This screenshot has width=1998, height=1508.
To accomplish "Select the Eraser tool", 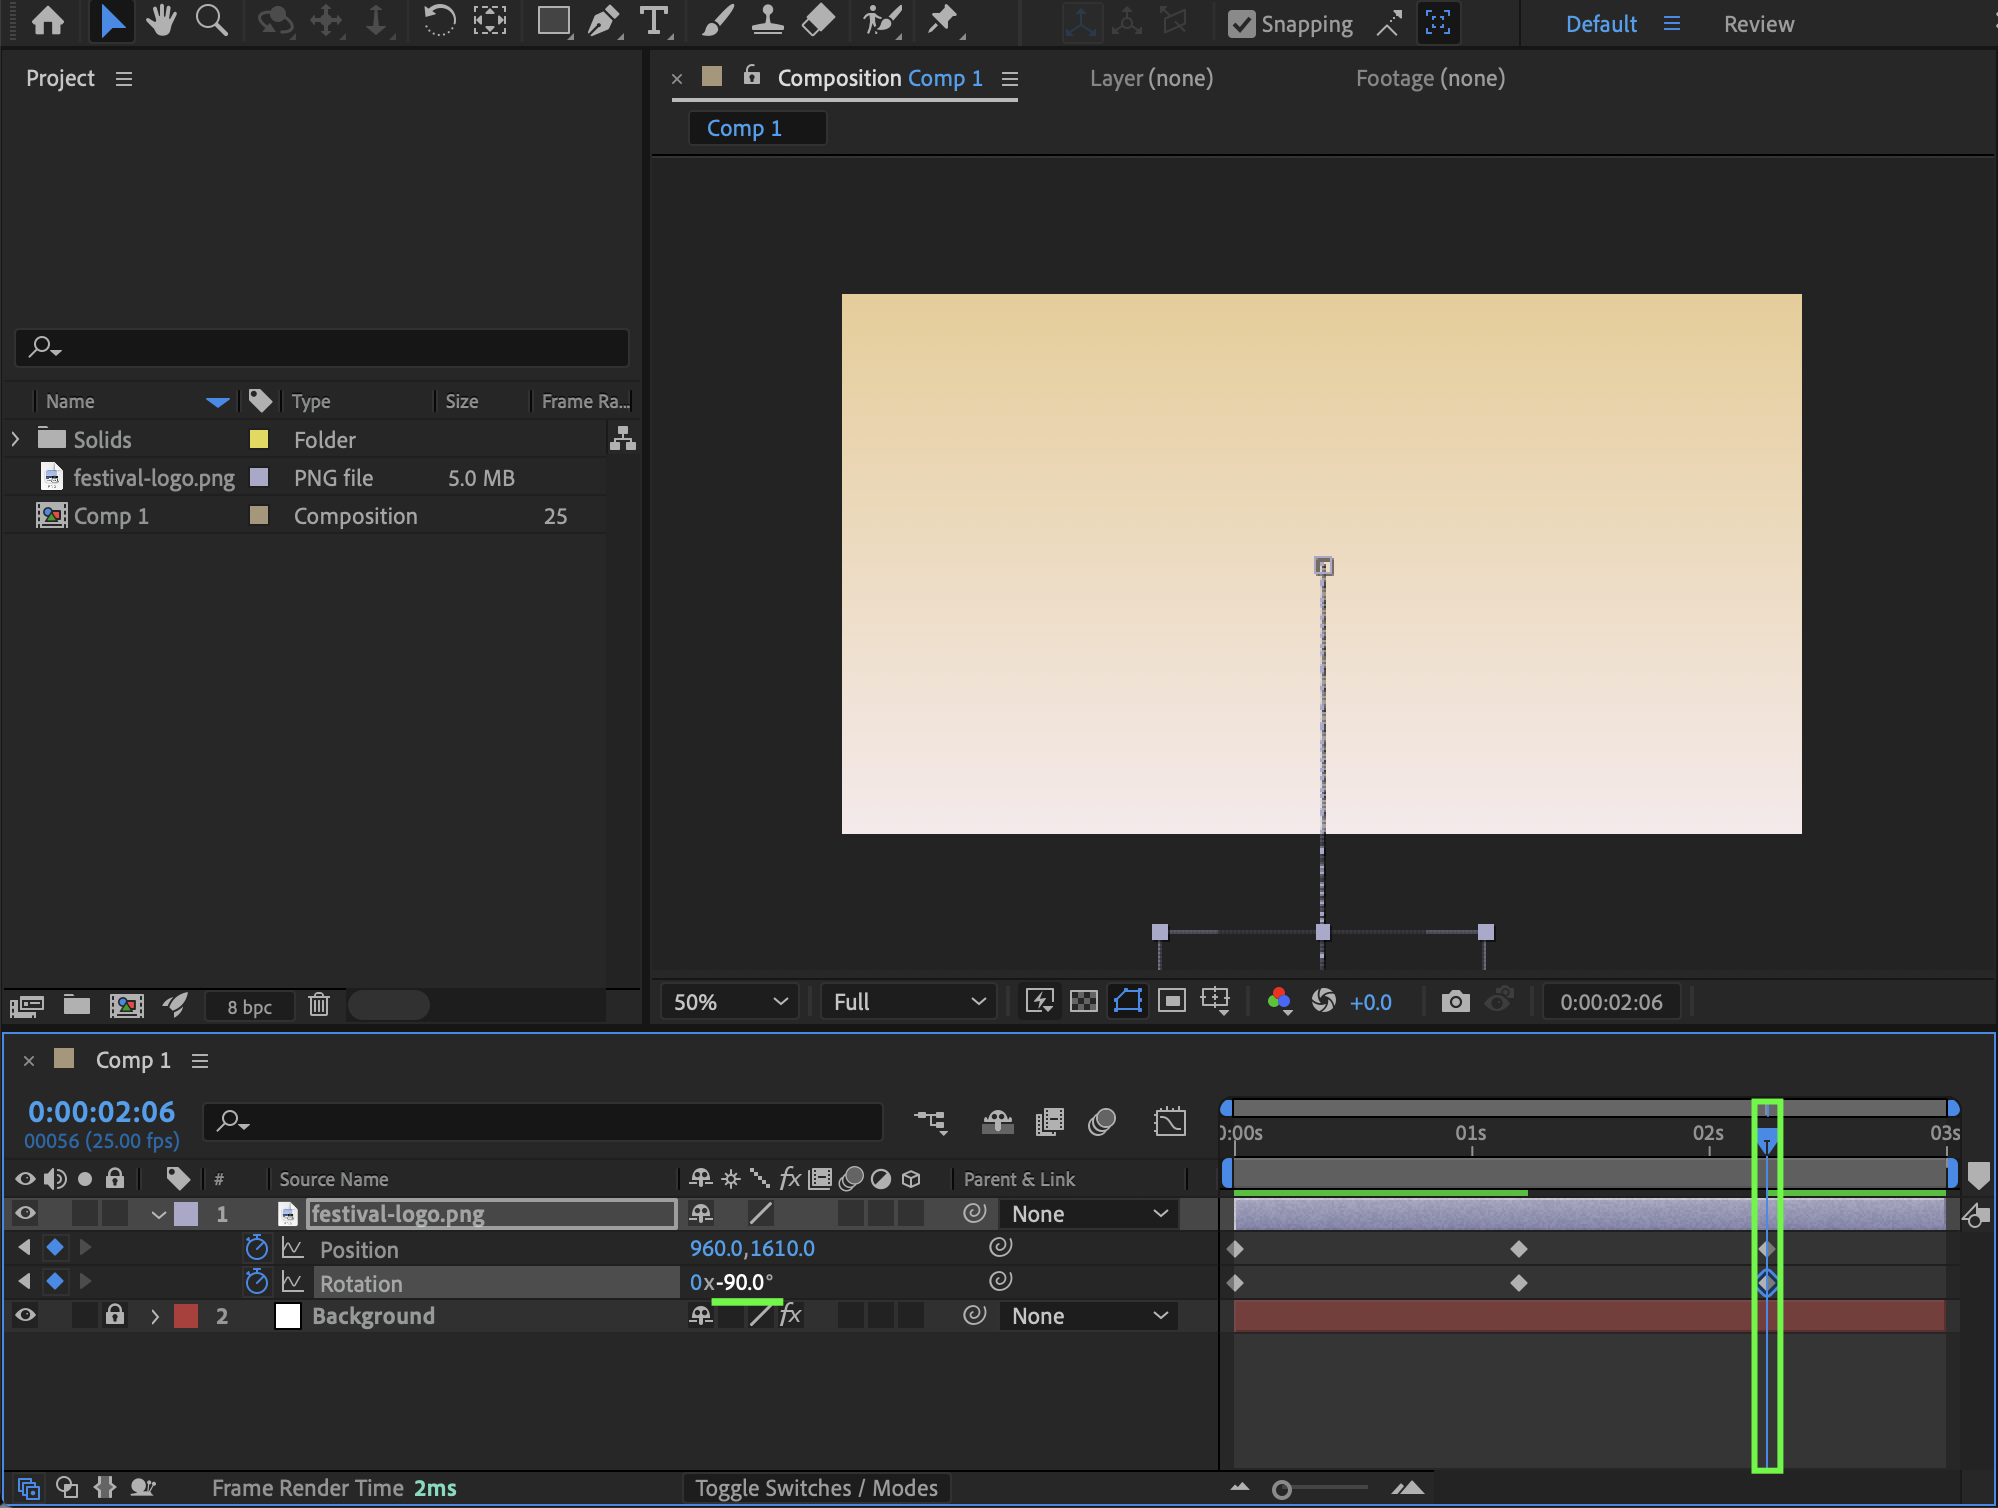I will tap(818, 22).
